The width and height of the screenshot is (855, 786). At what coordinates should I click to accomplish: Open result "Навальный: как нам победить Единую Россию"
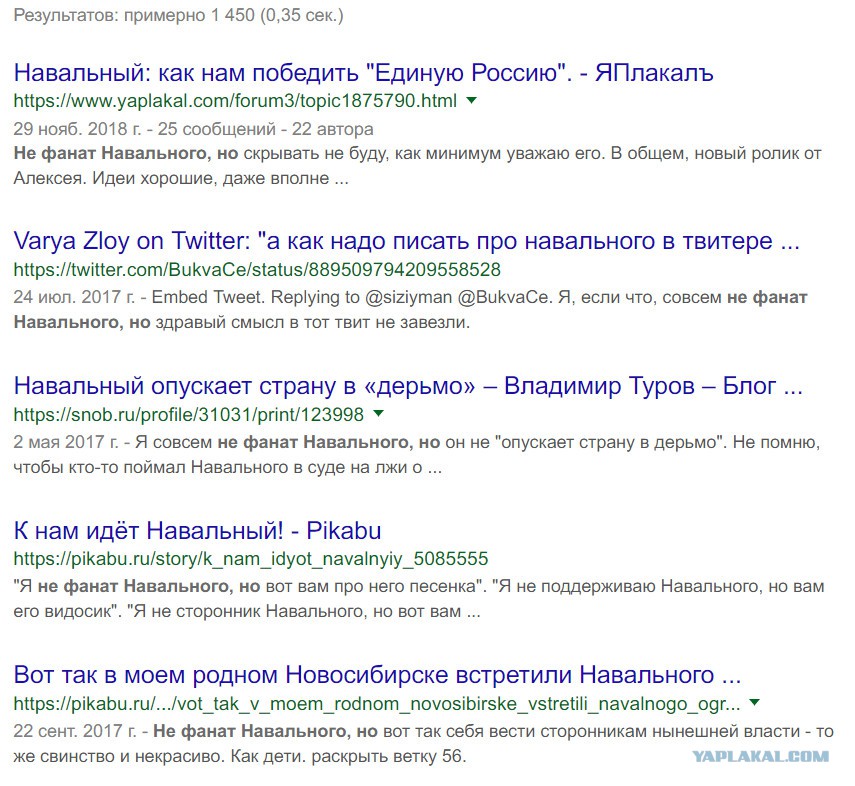(364, 73)
